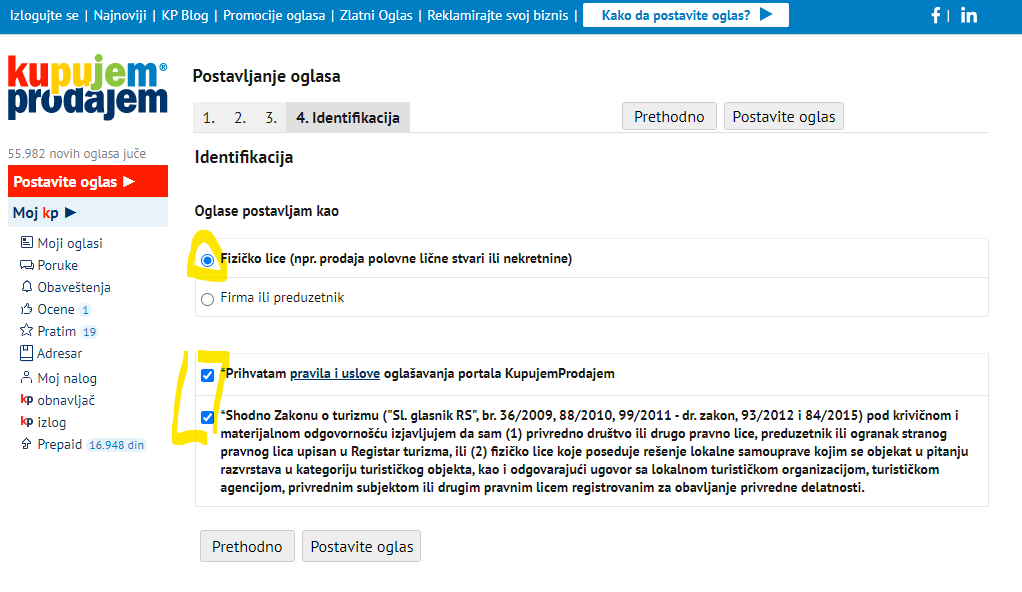Click the KupujemProdajem logo
The width and height of the screenshot is (1022, 592).
(88, 88)
